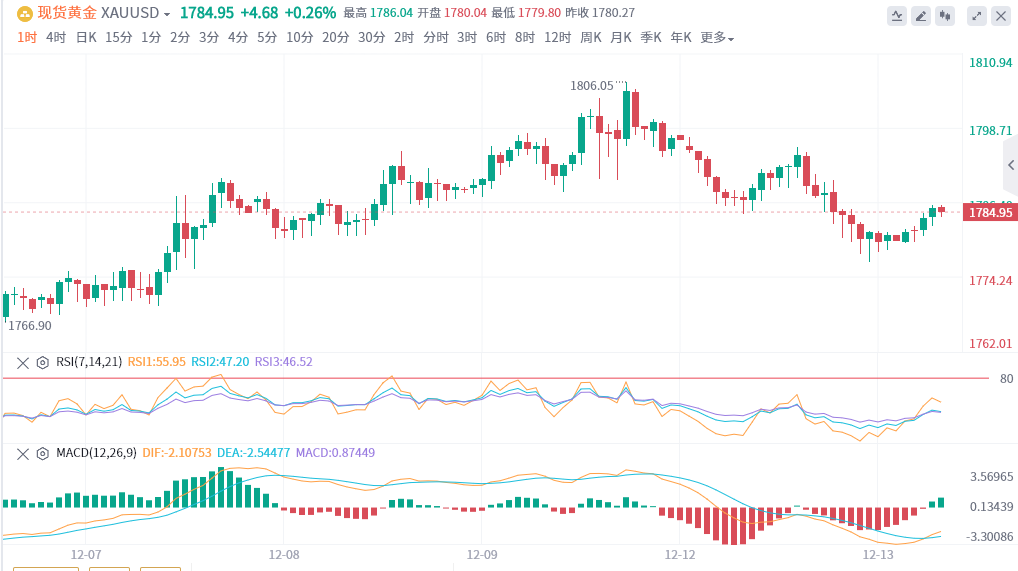Switch to the 10分 timeframe
The height and width of the screenshot is (571, 1018).
(x=299, y=38)
